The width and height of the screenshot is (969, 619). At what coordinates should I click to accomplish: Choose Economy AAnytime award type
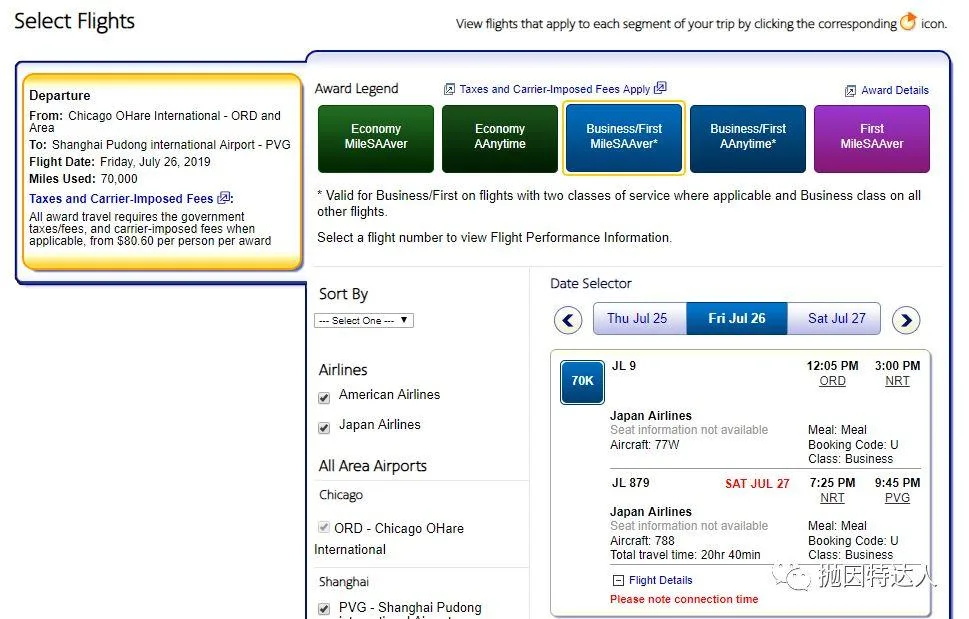point(500,138)
